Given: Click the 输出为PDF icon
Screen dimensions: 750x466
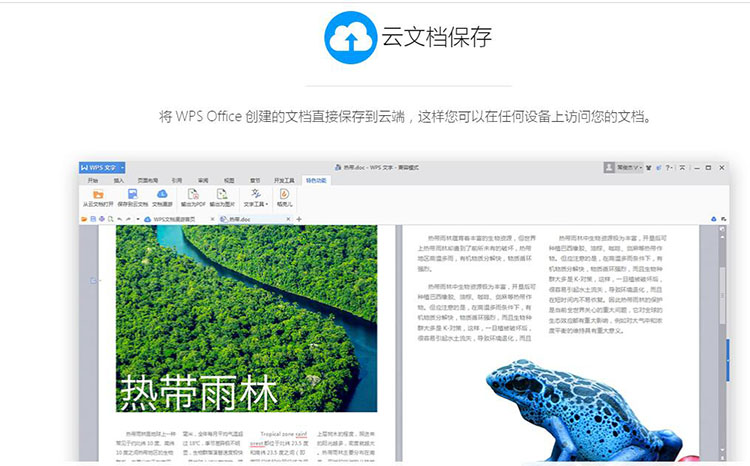Looking at the screenshot, I should click(193, 194).
